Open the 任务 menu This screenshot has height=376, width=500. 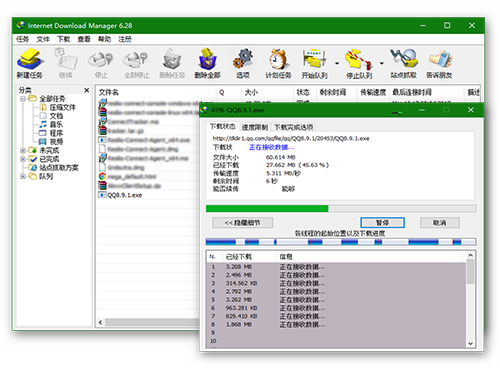pos(22,39)
